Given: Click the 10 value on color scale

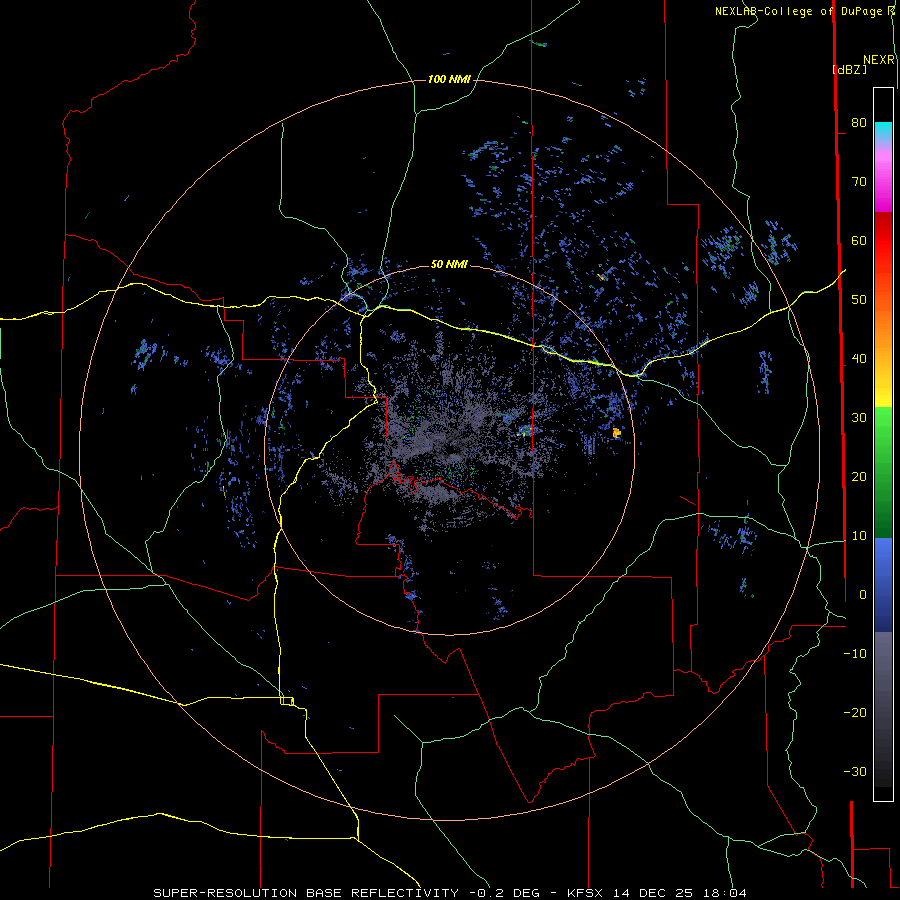Looking at the screenshot, I should click(859, 536).
